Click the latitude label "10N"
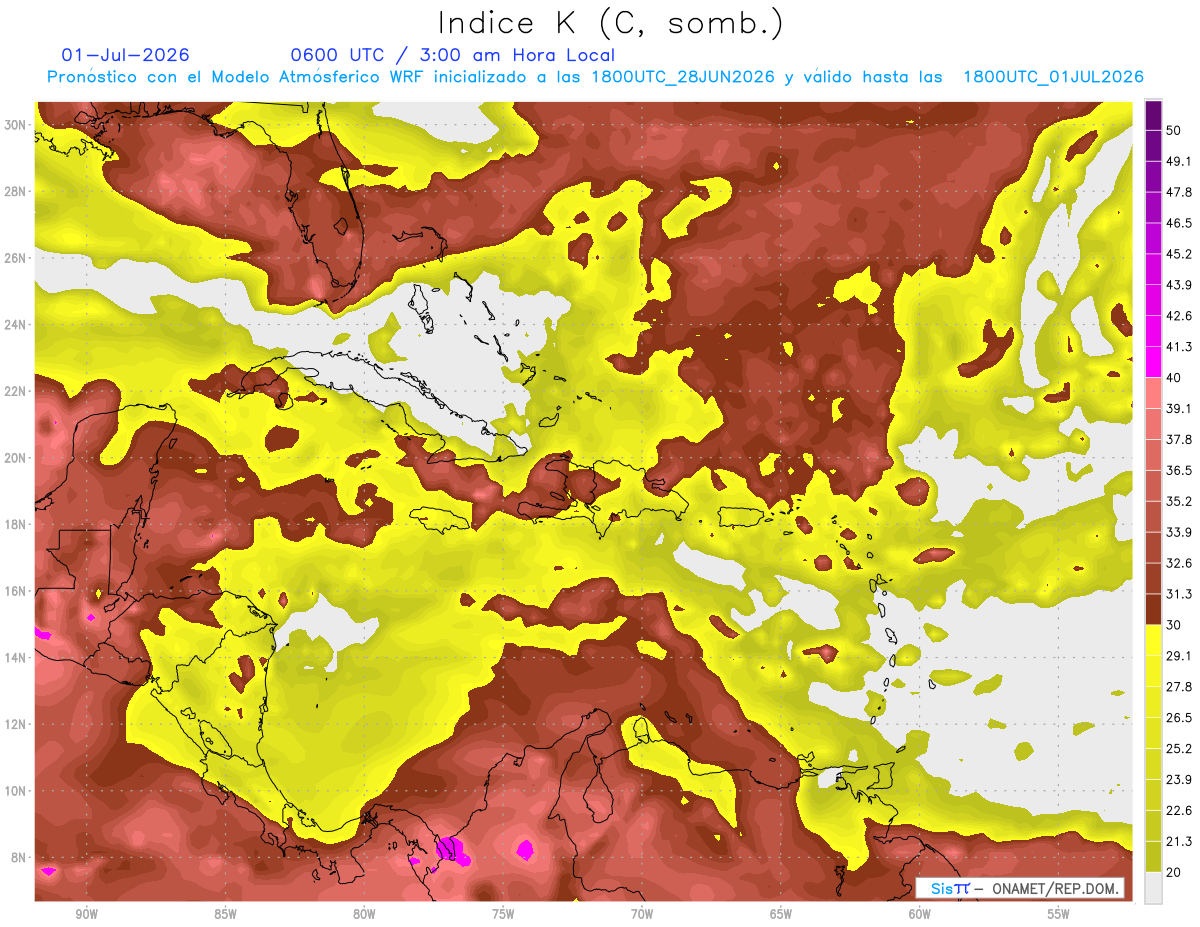Screen dimensions: 1200x927 17,791
